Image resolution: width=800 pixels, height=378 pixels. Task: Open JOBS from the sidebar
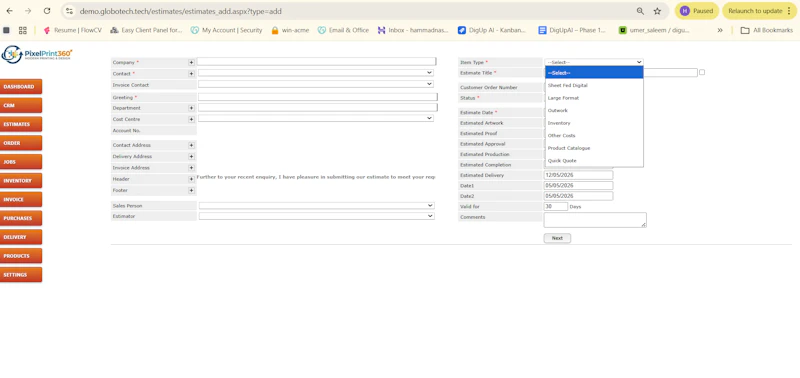[x=21, y=162]
